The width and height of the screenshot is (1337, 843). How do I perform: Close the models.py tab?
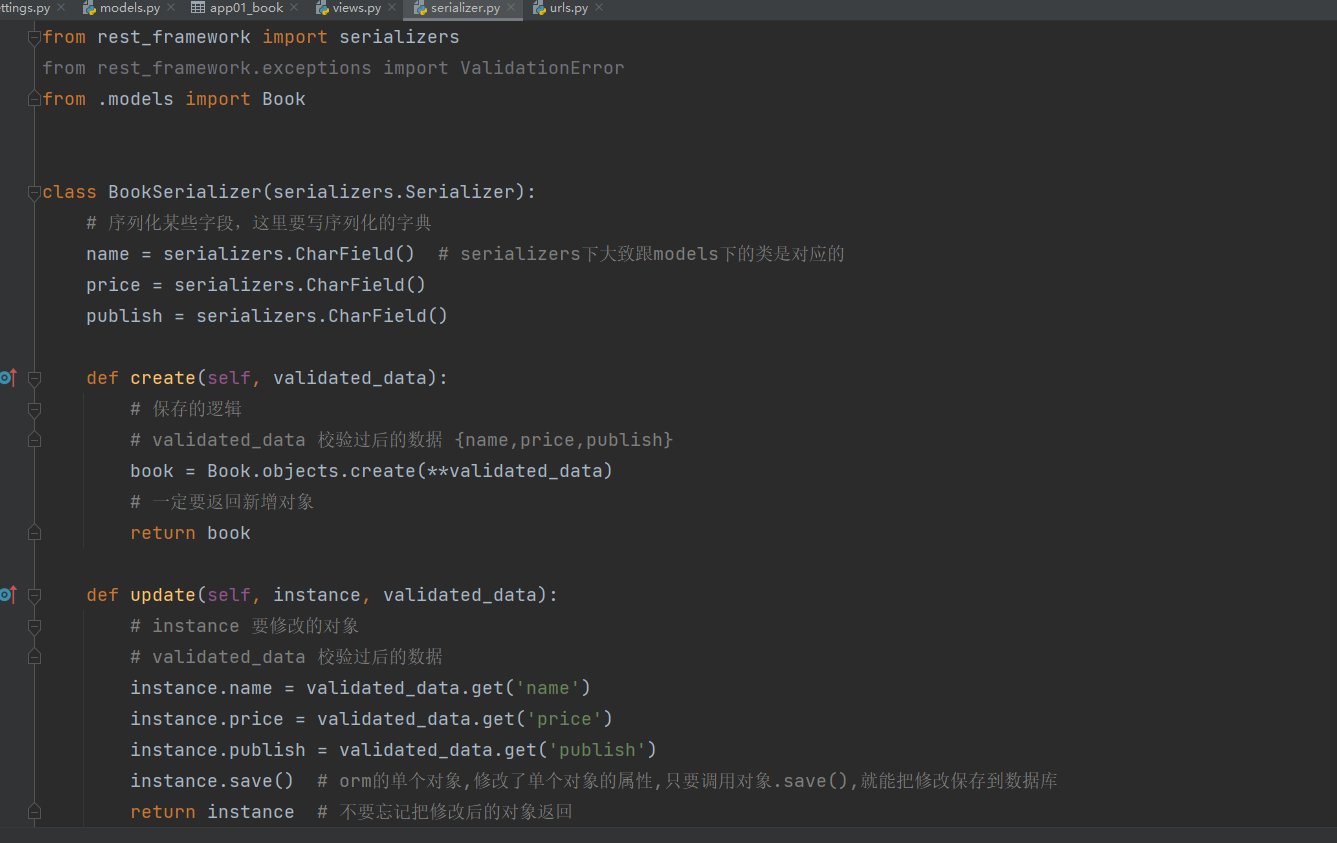[171, 8]
